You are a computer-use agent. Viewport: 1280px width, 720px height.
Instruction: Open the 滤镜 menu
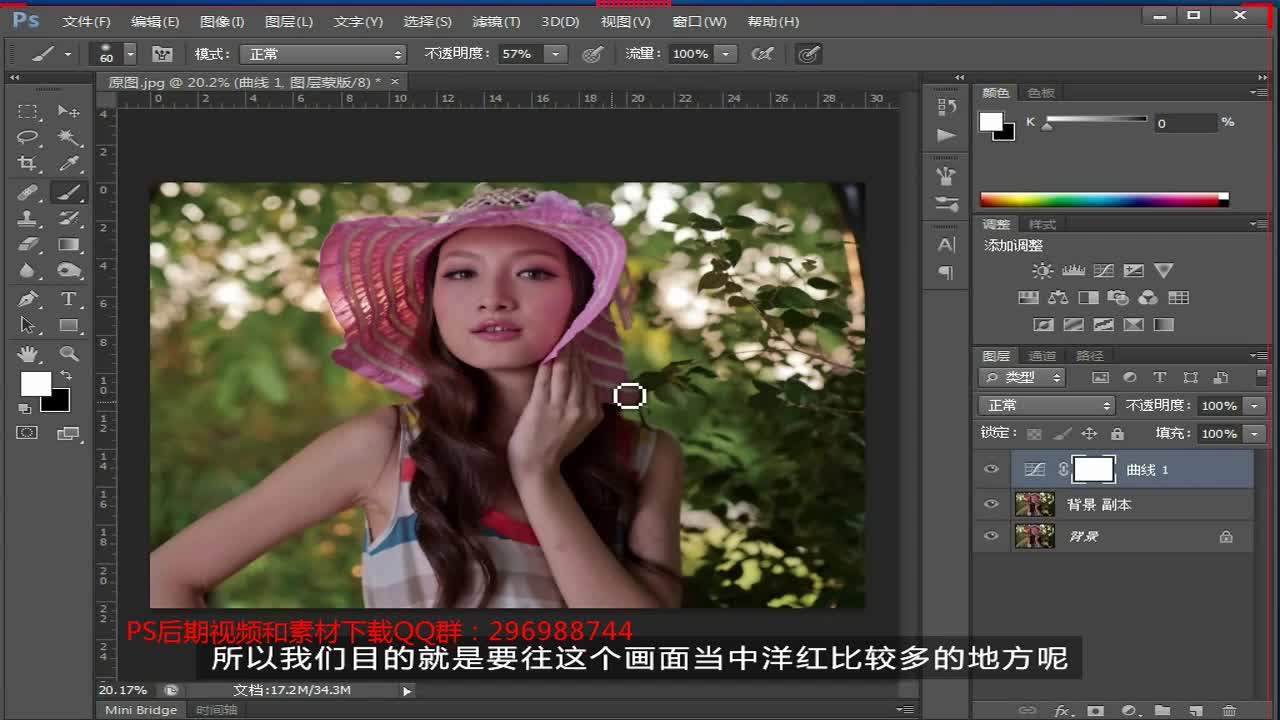tap(495, 21)
